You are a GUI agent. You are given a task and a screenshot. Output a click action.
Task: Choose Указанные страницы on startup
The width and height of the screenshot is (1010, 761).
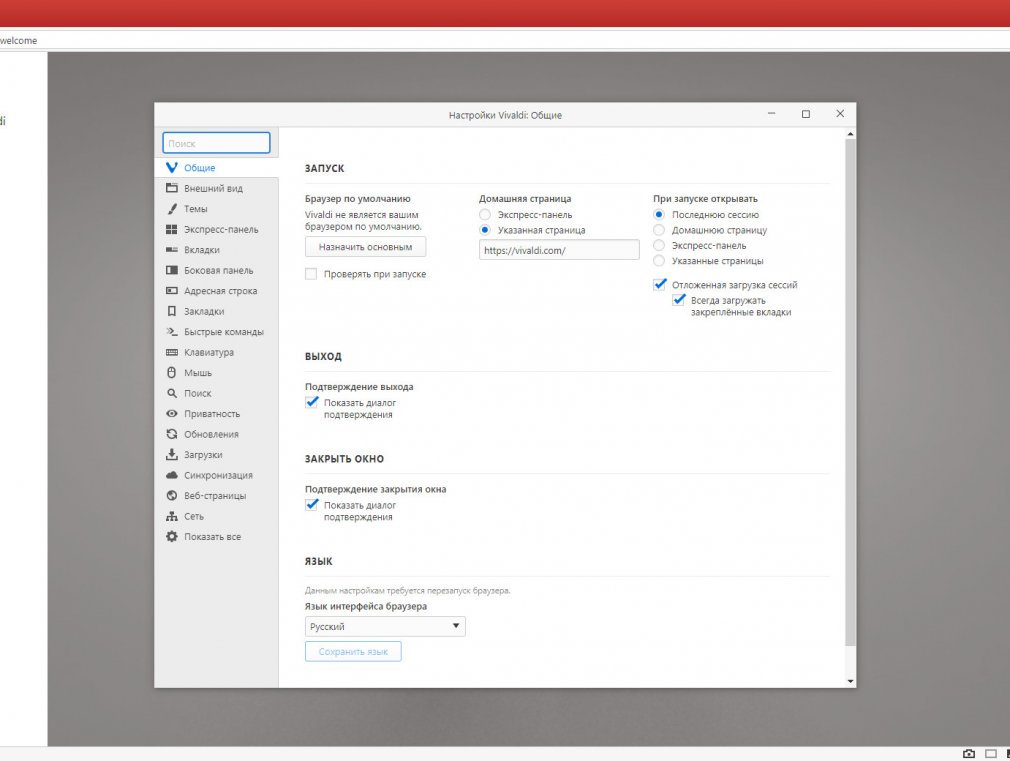[x=659, y=261]
